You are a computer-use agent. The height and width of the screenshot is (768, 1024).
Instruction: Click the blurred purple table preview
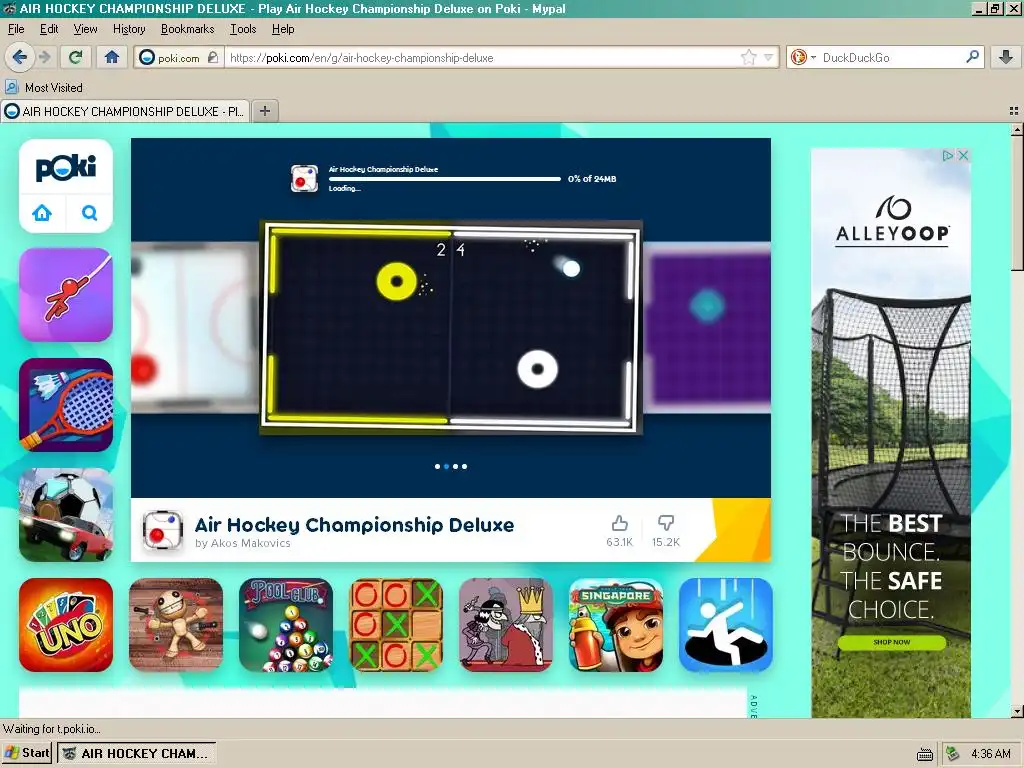pyautogui.click(x=707, y=328)
